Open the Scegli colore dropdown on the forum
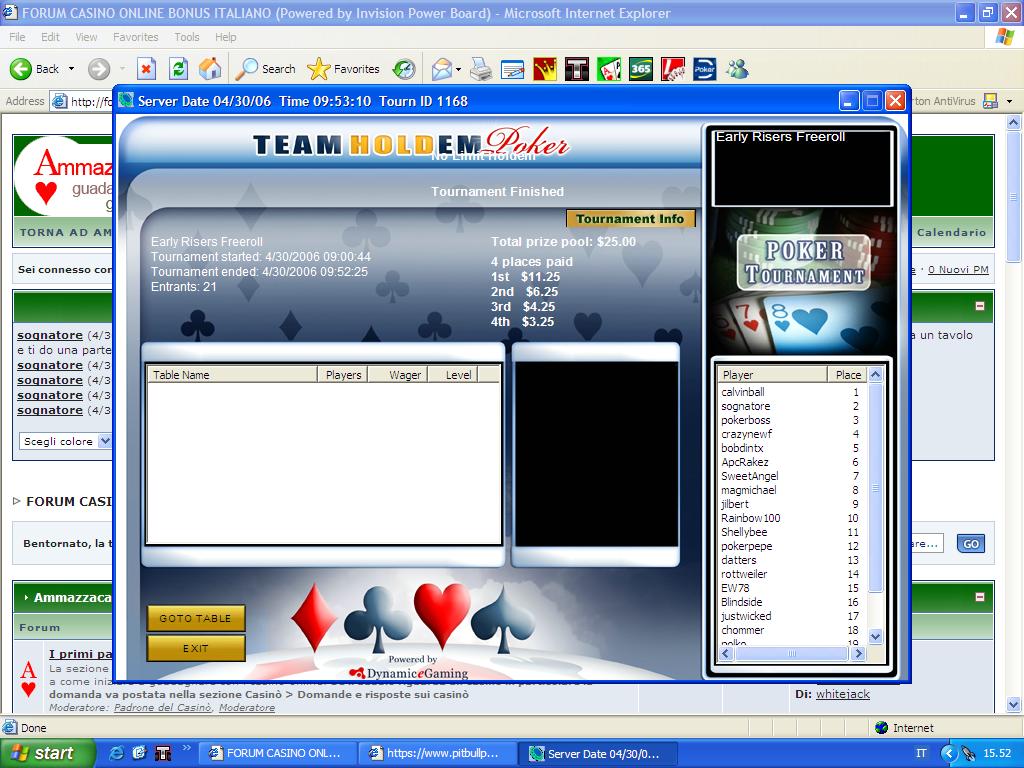 pyautogui.click(x=65, y=441)
